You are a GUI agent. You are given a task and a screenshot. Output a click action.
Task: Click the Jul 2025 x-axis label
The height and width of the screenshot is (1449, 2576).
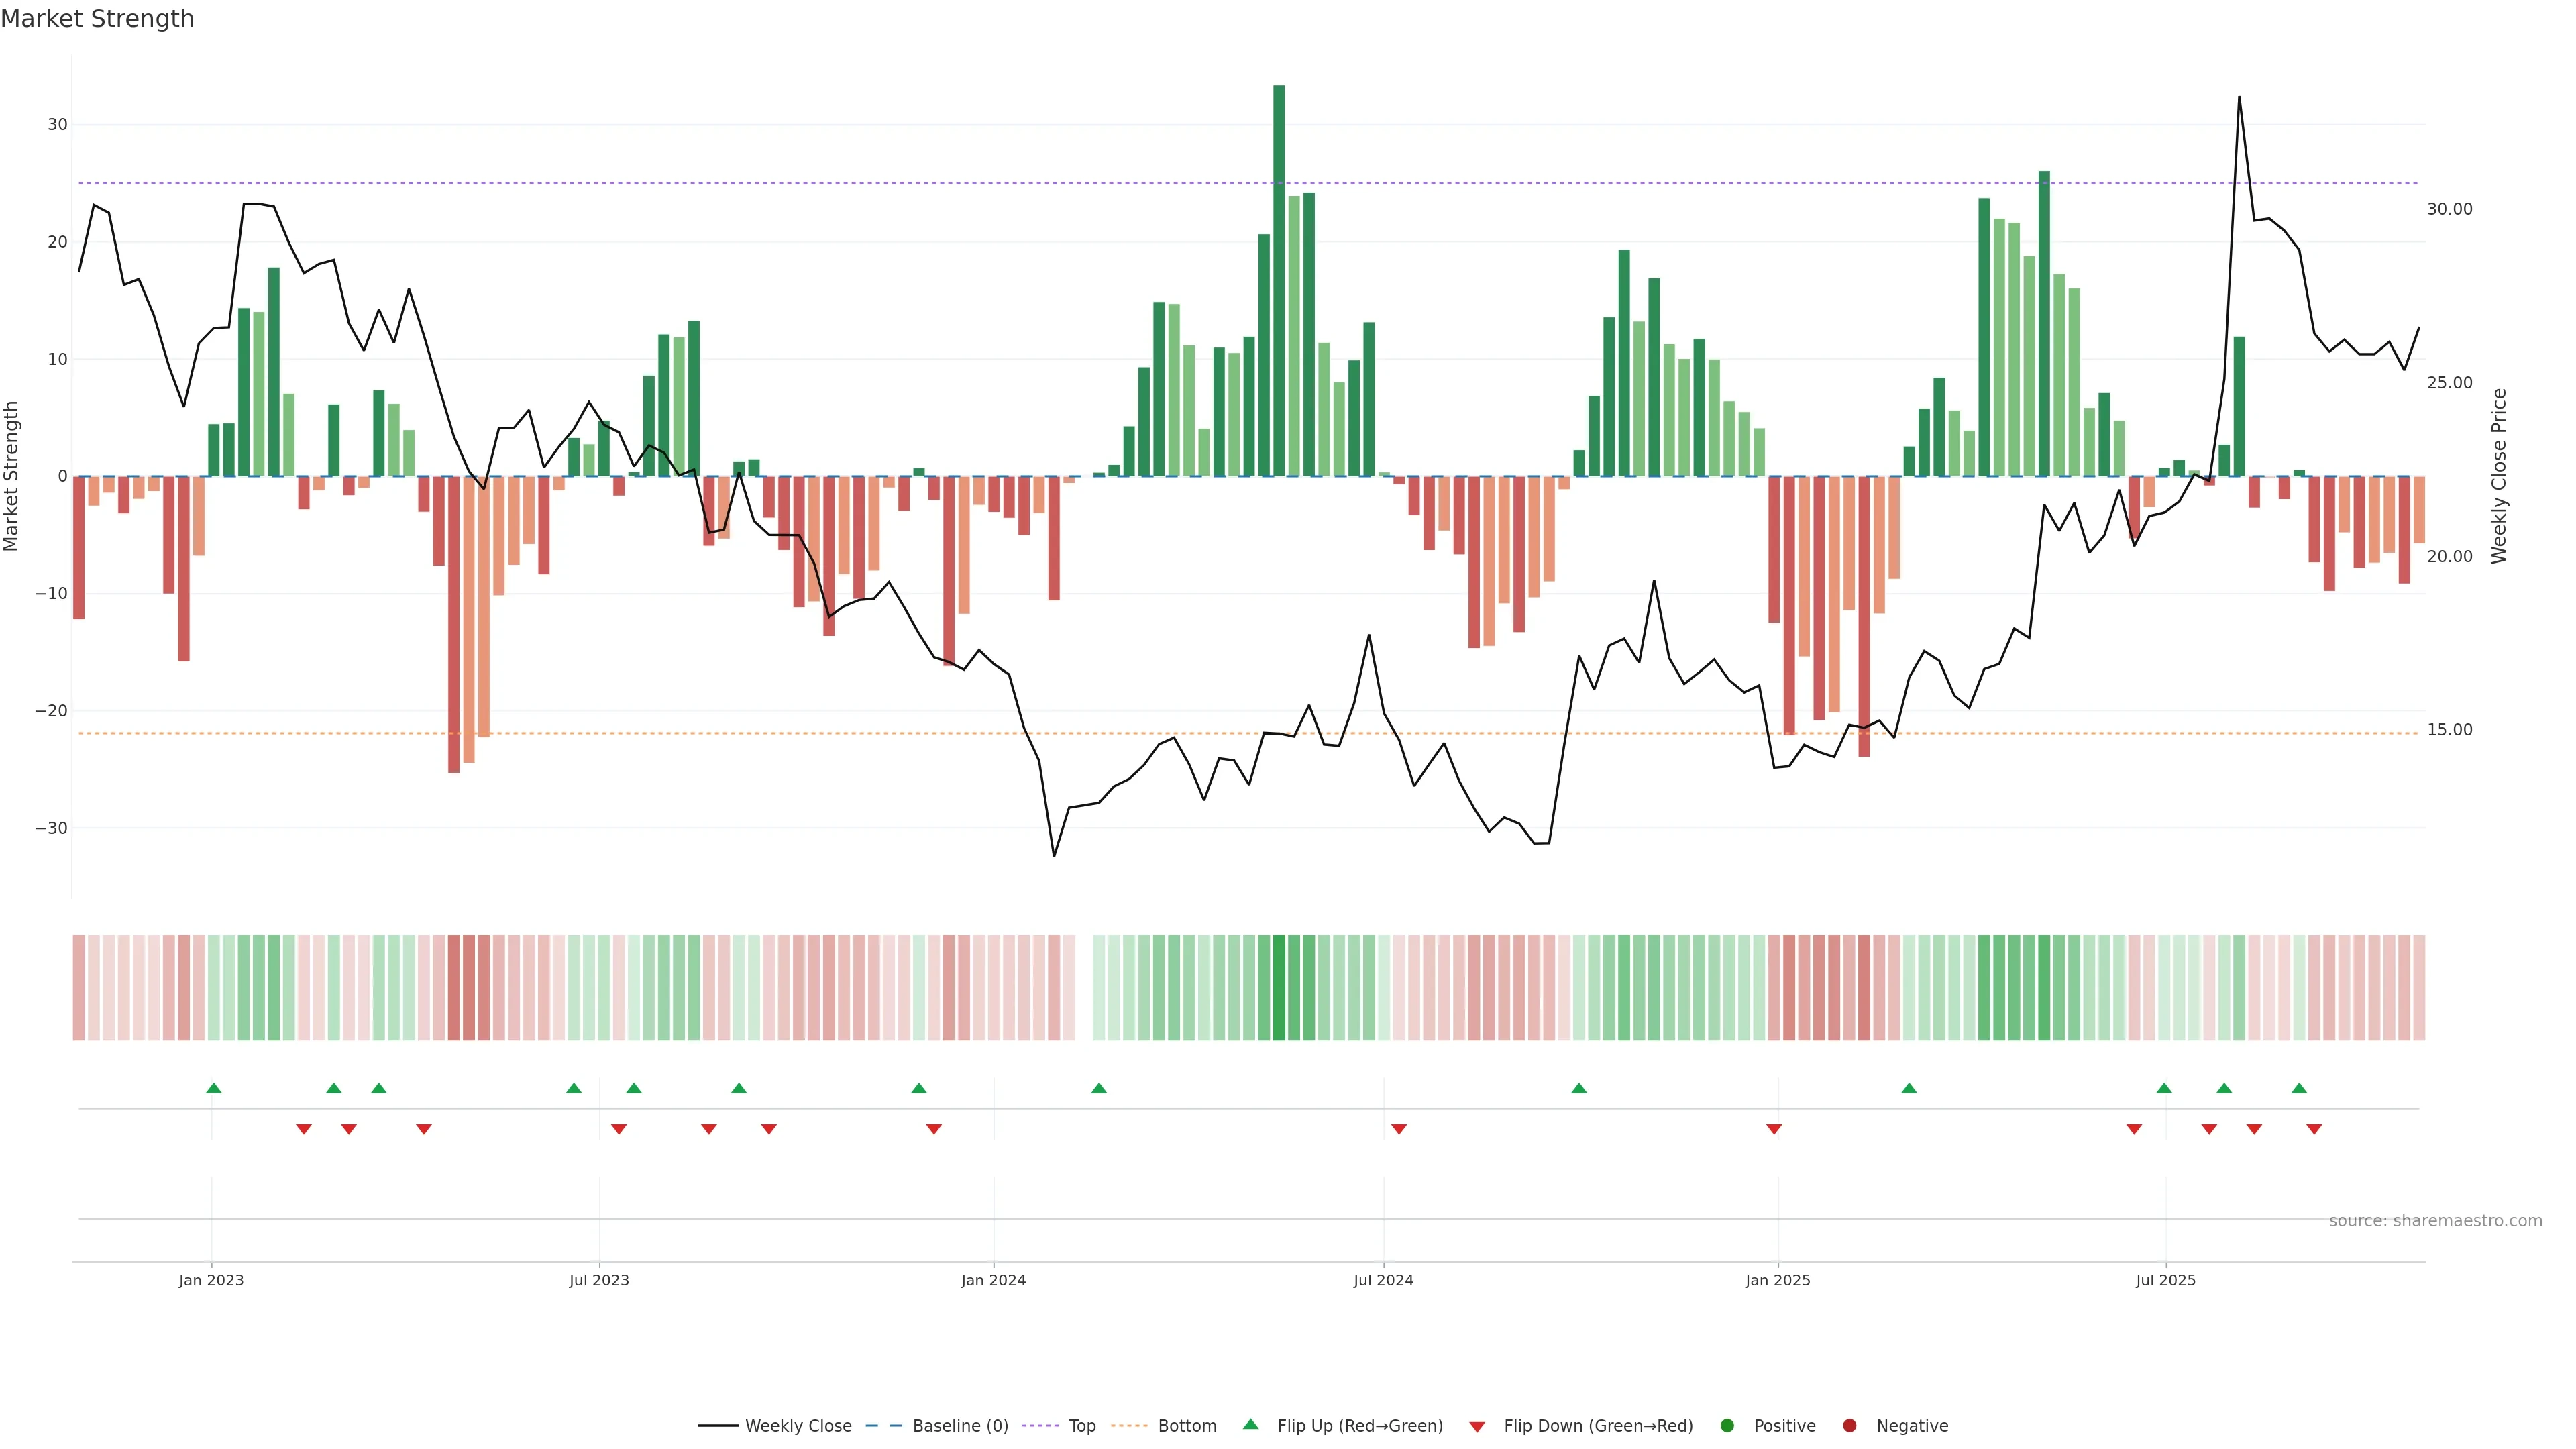(x=2165, y=1280)
